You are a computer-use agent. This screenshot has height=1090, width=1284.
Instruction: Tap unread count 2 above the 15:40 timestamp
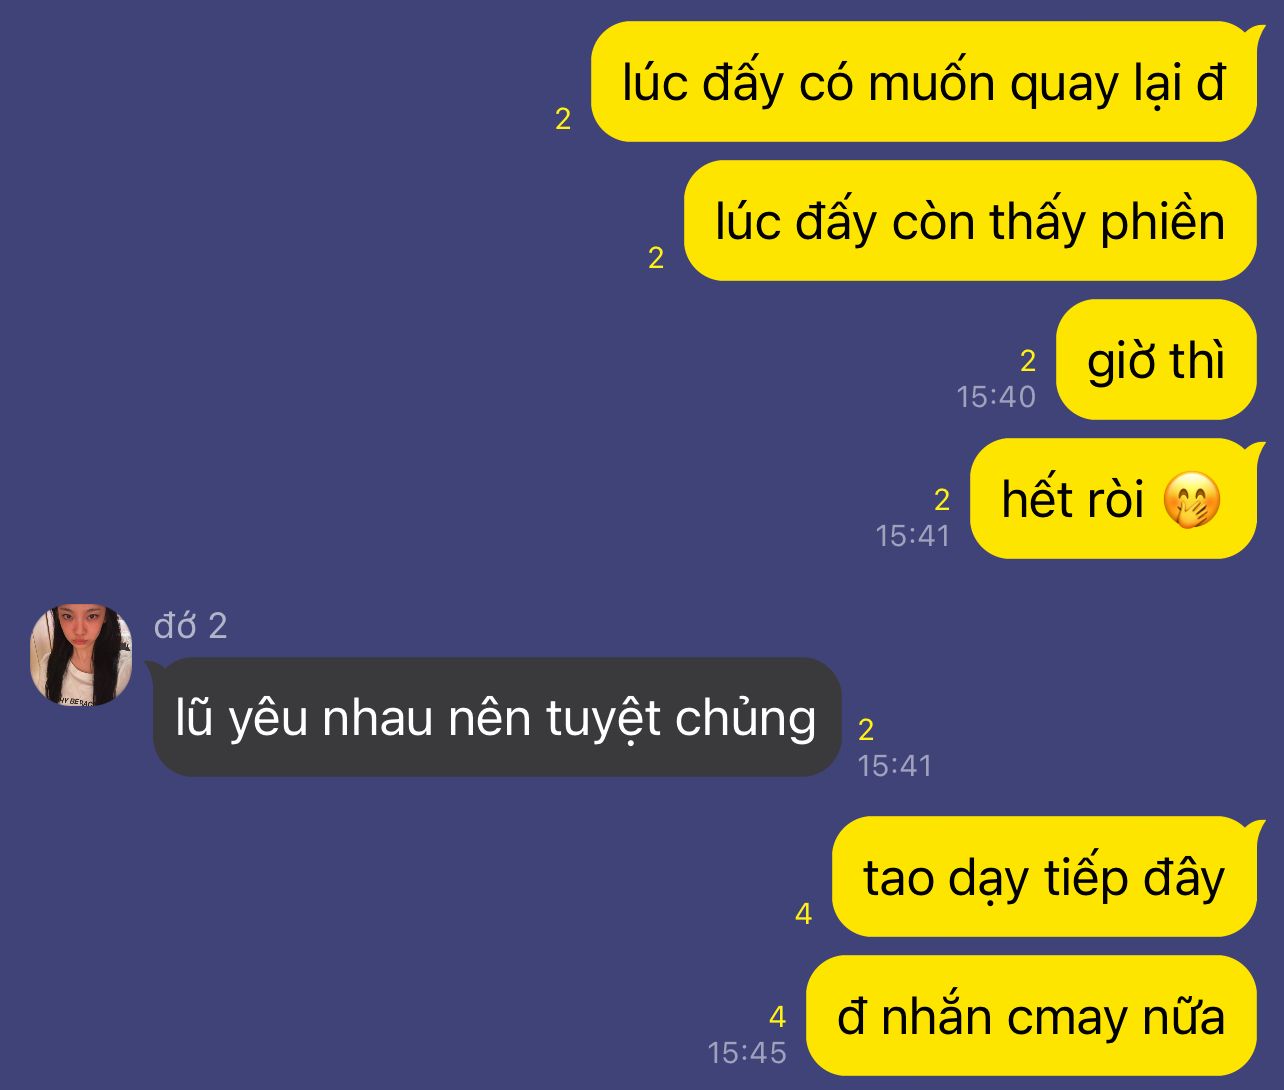tap(1028, 361)
